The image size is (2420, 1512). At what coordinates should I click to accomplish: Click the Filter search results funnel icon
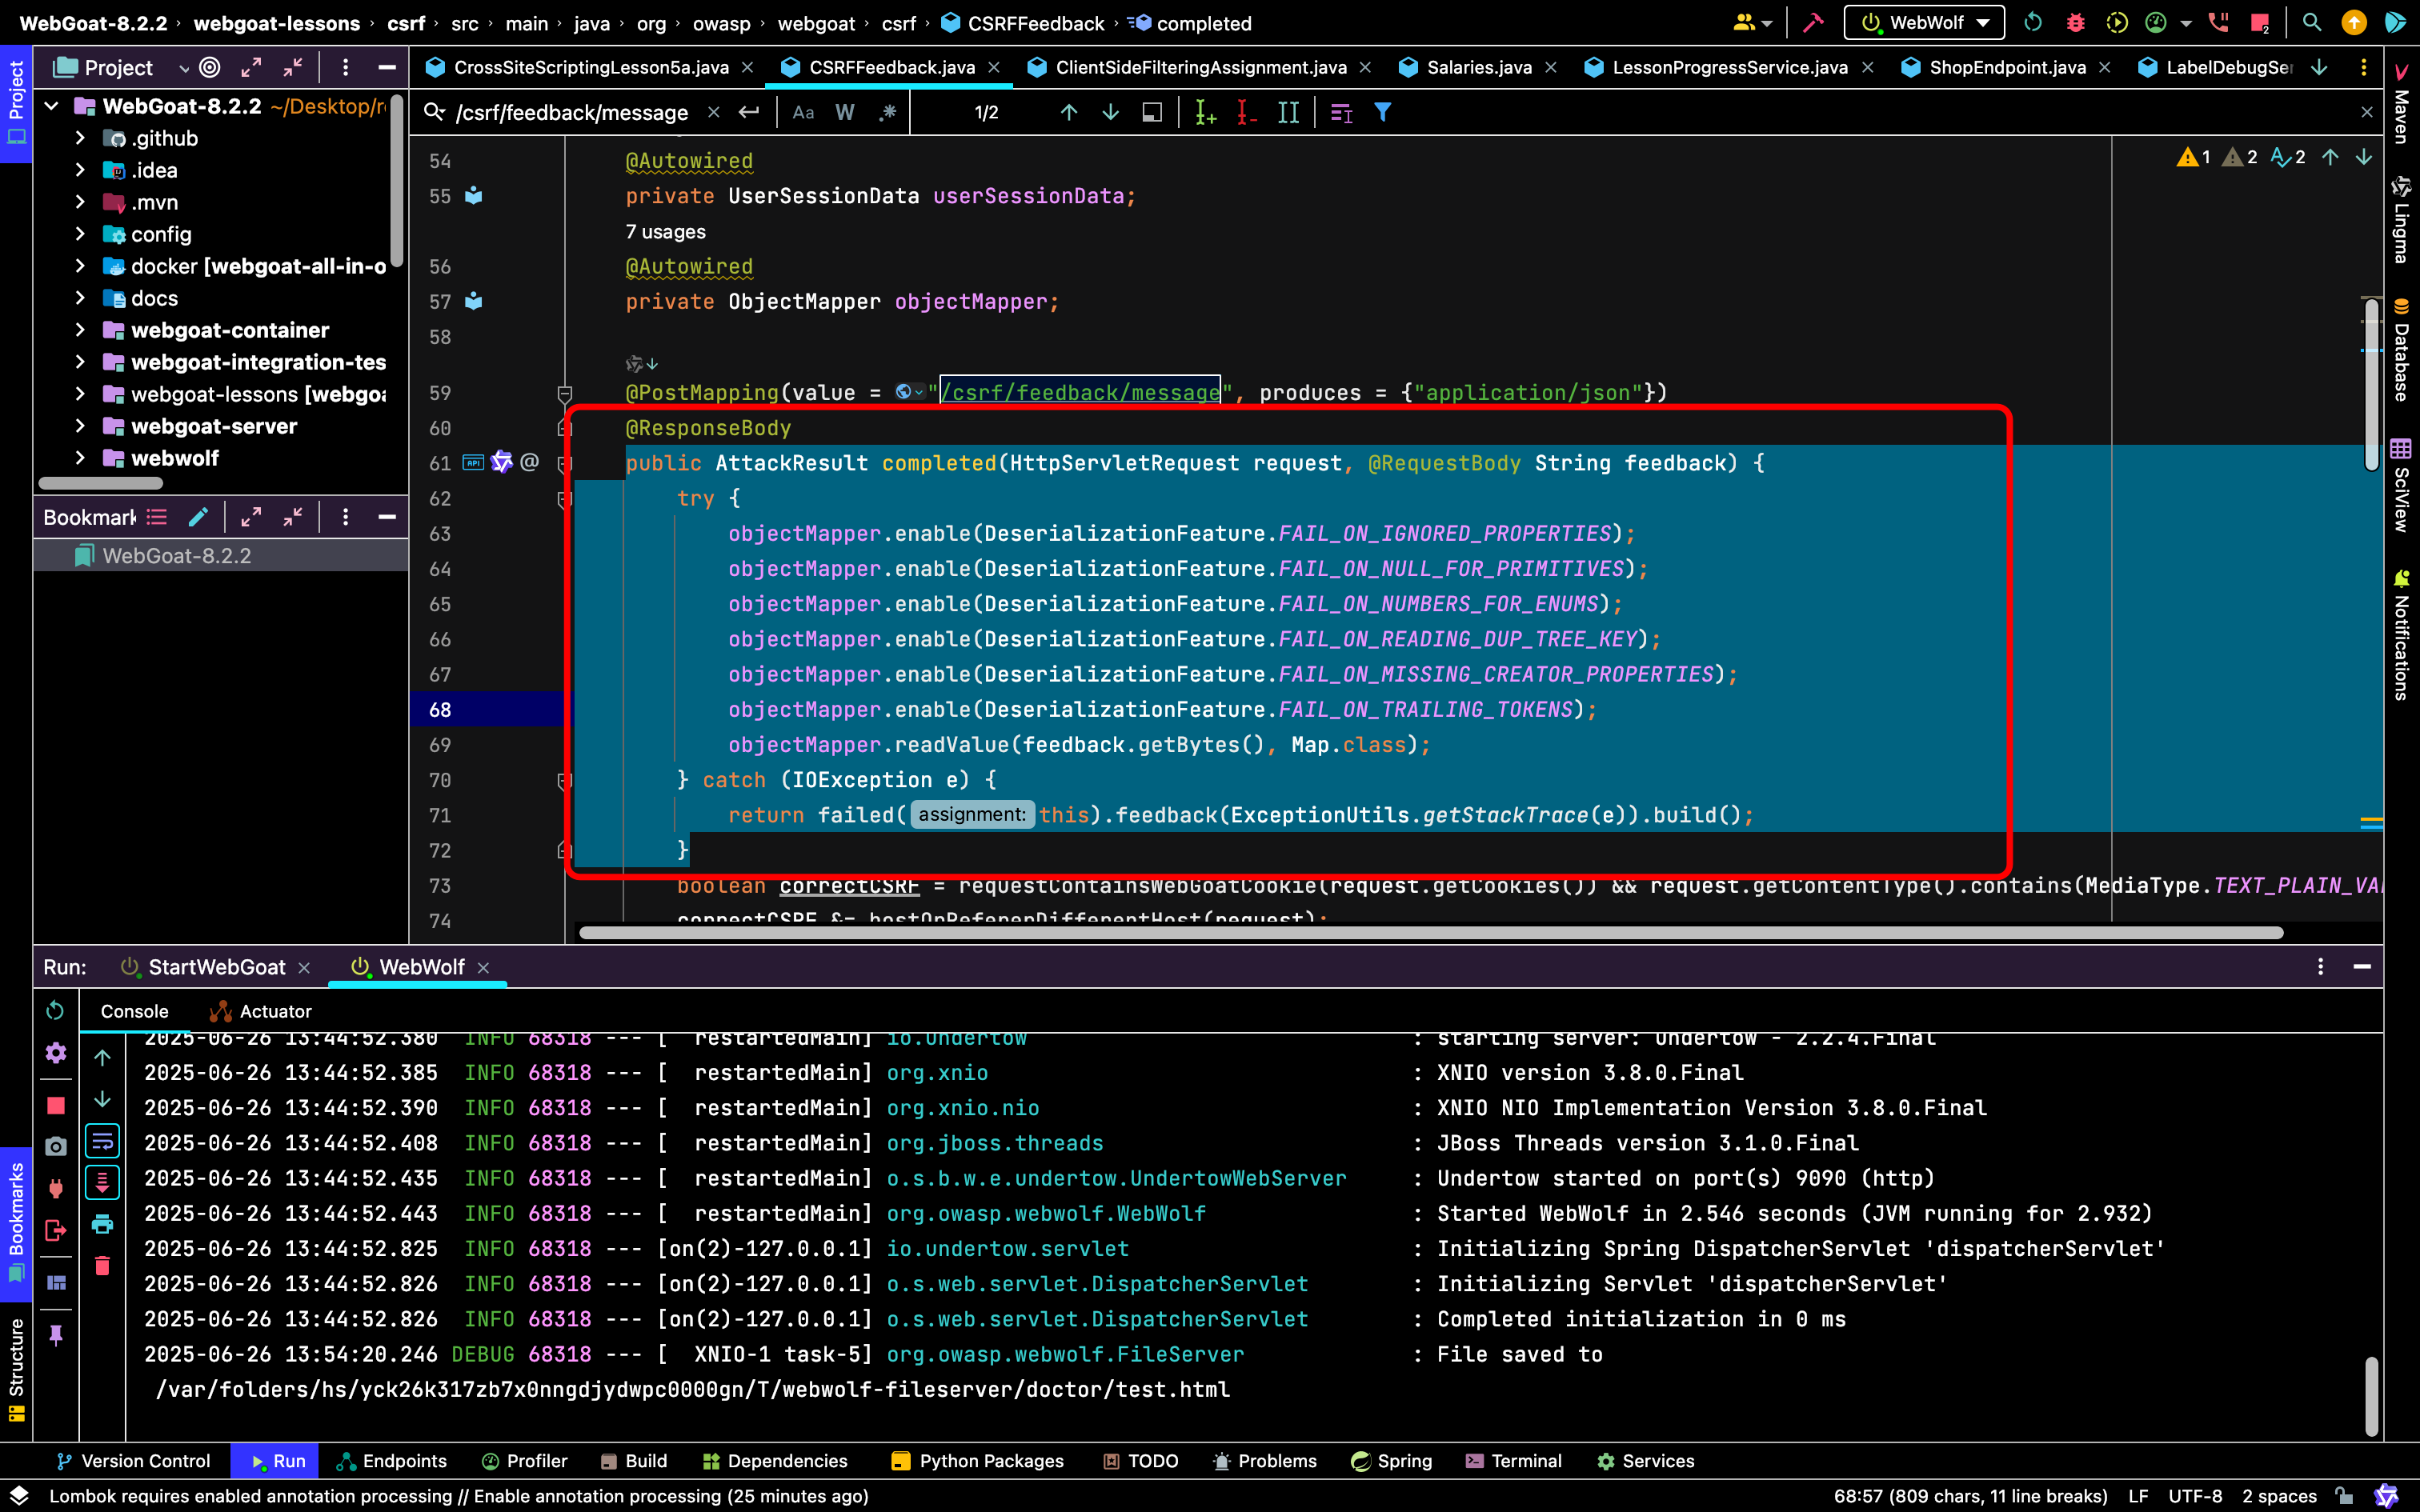(1382, 113)
